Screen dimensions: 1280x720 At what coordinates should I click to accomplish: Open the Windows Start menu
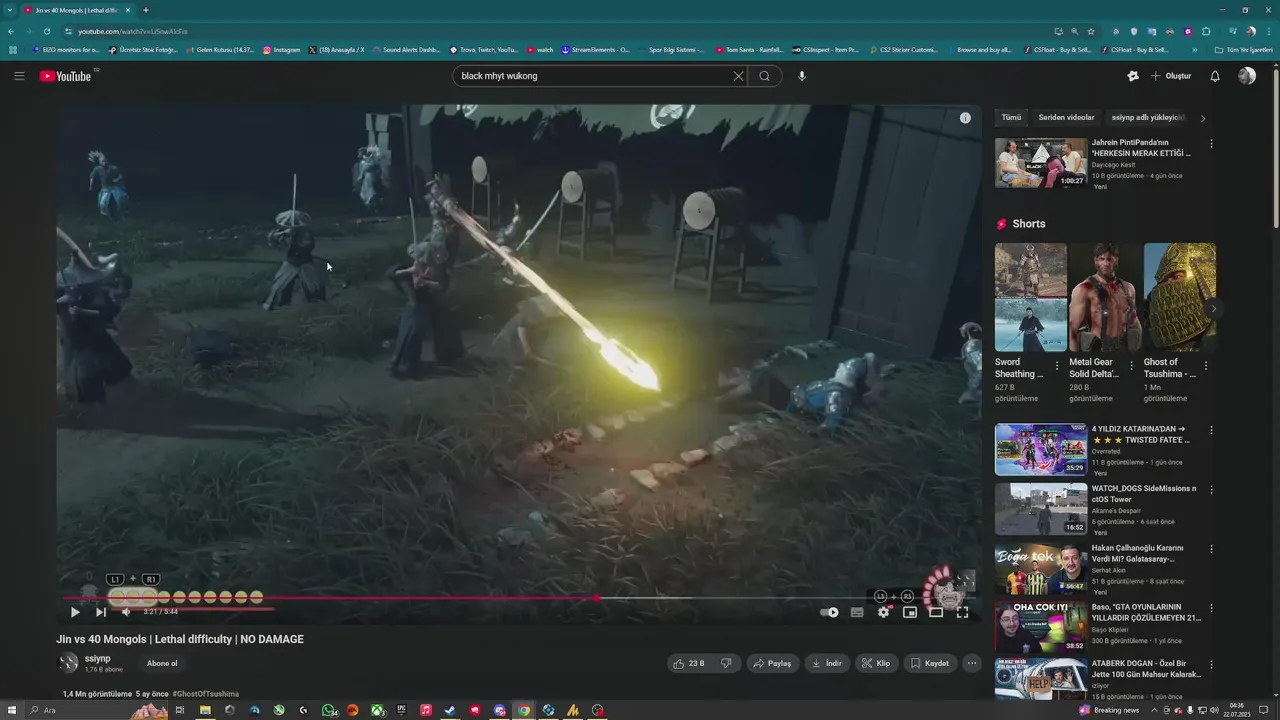point(11,710)
